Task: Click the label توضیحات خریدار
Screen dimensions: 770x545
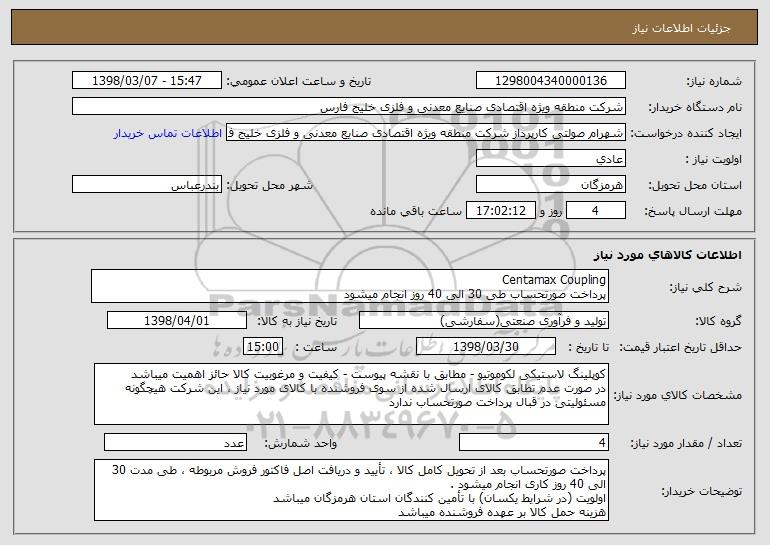Action: (x=701, y=491)
